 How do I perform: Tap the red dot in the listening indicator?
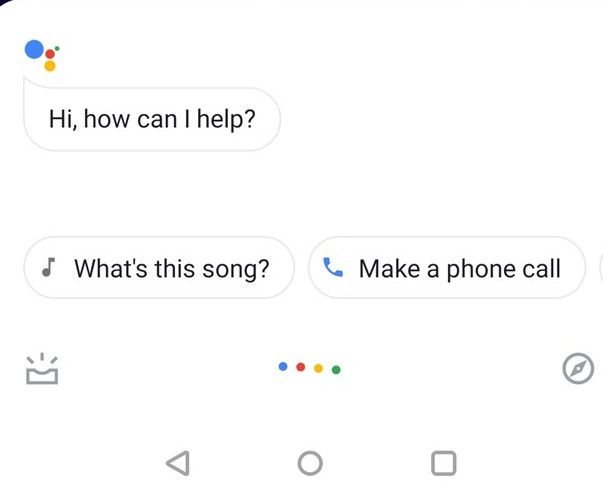point(301,367)
